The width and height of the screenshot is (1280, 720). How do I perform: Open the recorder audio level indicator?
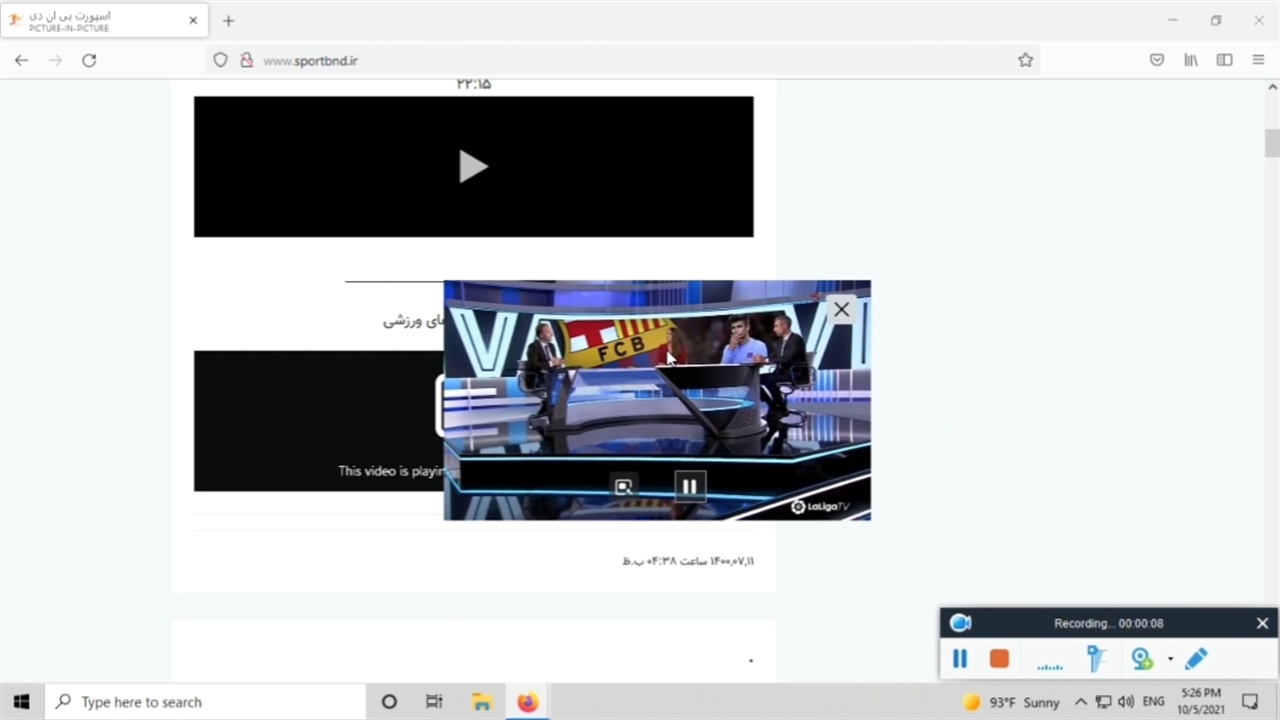tap(1049, 660)
